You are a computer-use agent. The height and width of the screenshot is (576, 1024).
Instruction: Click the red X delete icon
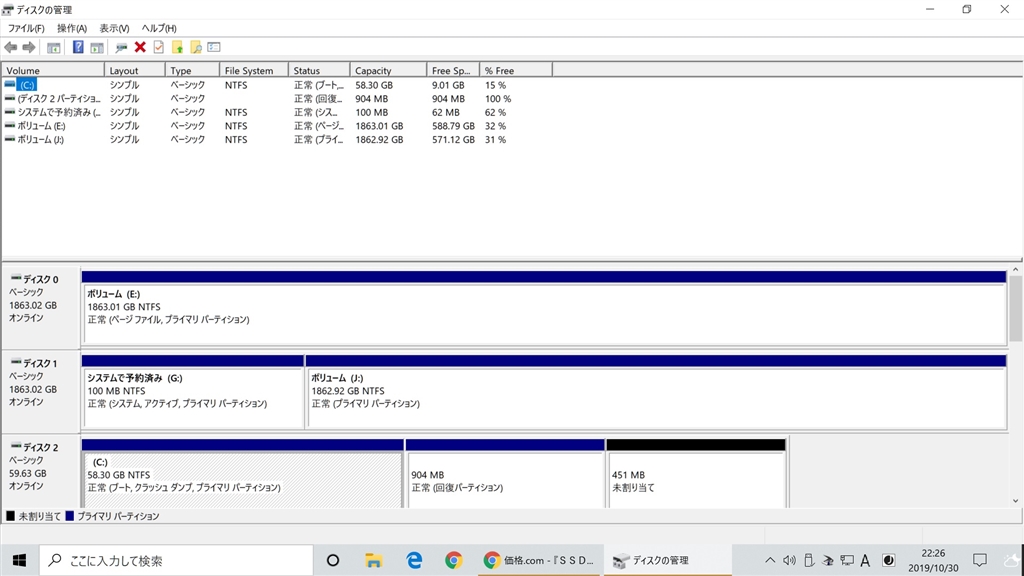pyautogui.click(x=140, y=47)
